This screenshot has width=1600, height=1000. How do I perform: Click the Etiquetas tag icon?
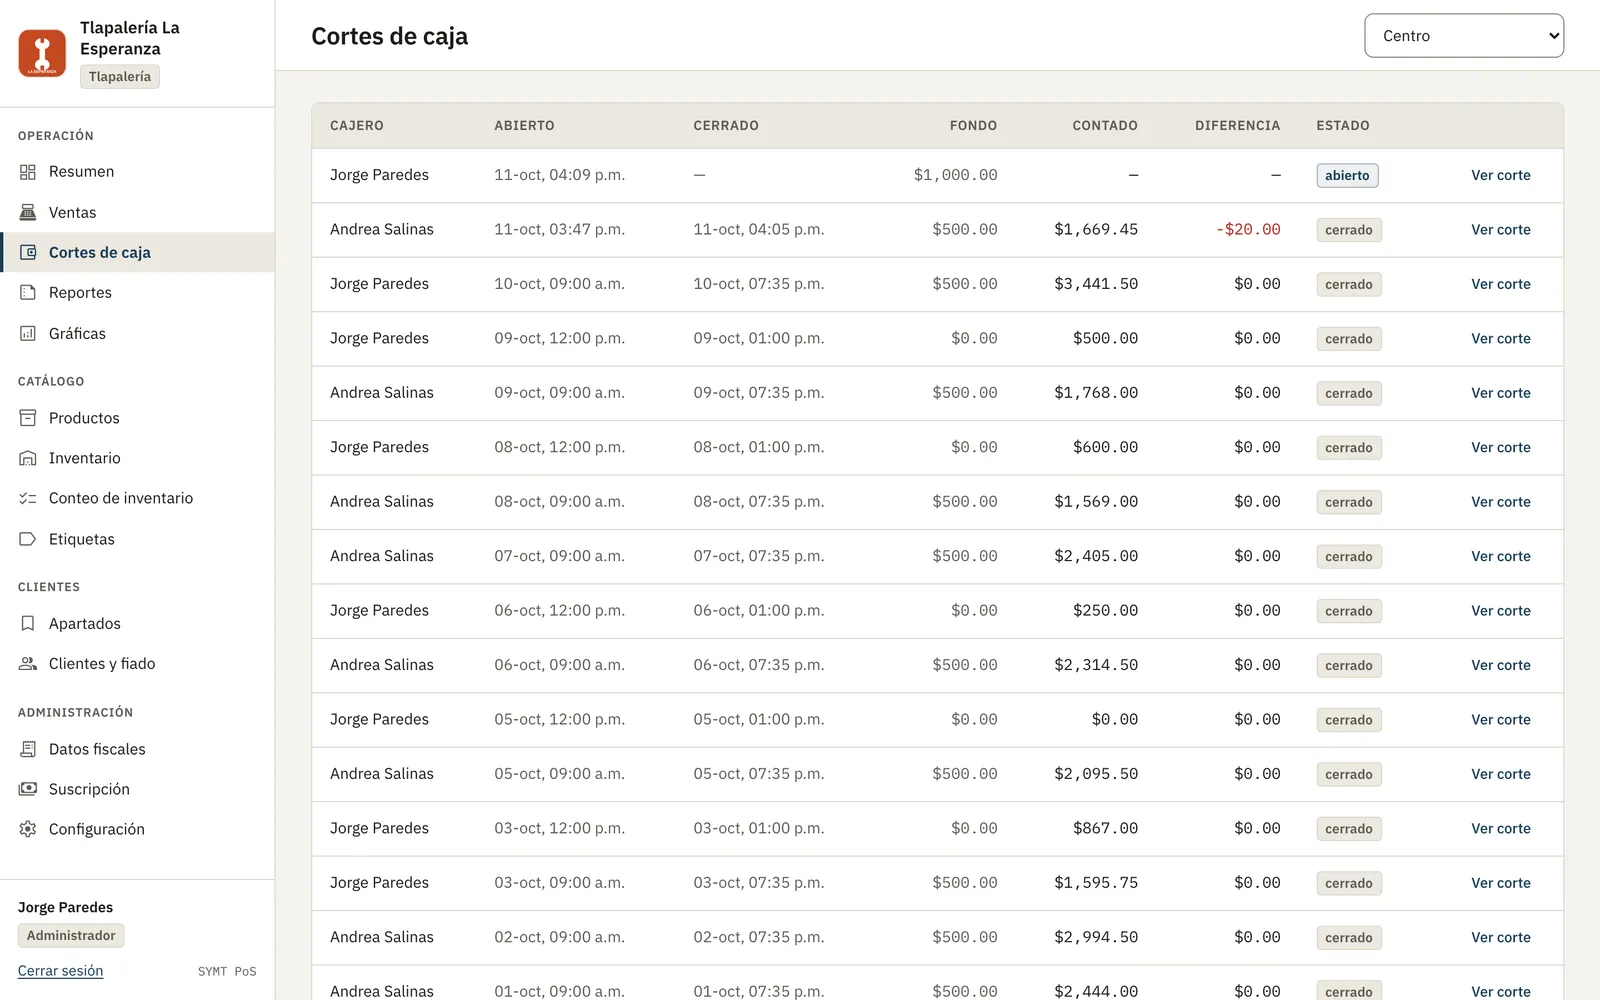tap(28, 539)
